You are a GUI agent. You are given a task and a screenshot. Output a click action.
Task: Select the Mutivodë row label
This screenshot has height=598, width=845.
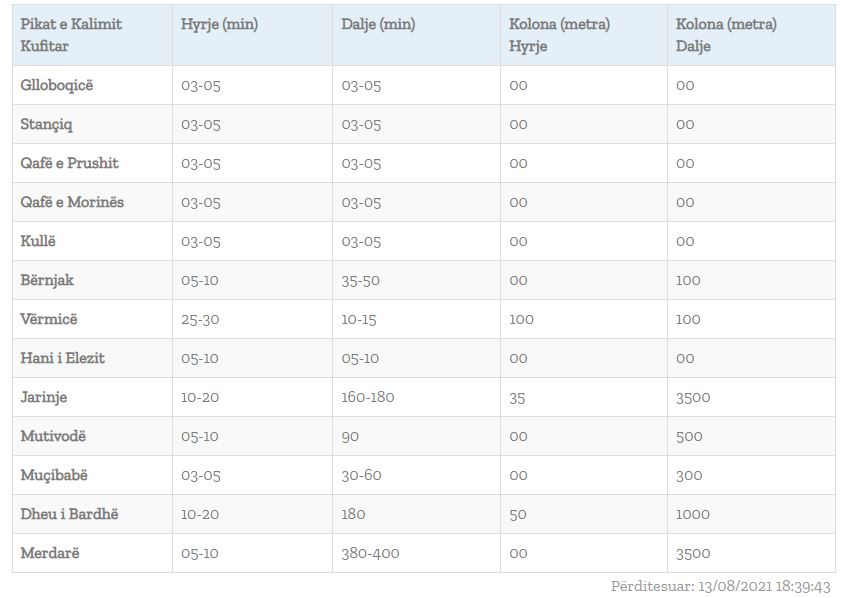(x=54, y=436)
